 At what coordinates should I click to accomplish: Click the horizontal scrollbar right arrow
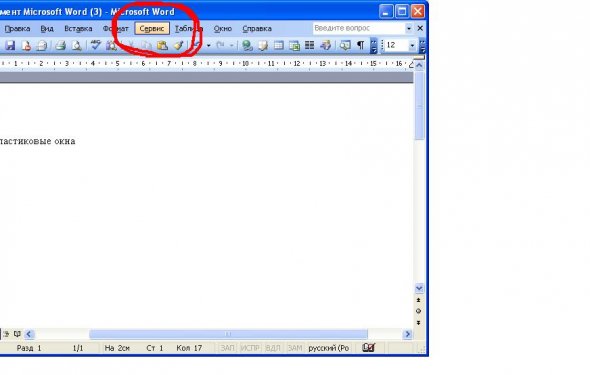(407, 334)
